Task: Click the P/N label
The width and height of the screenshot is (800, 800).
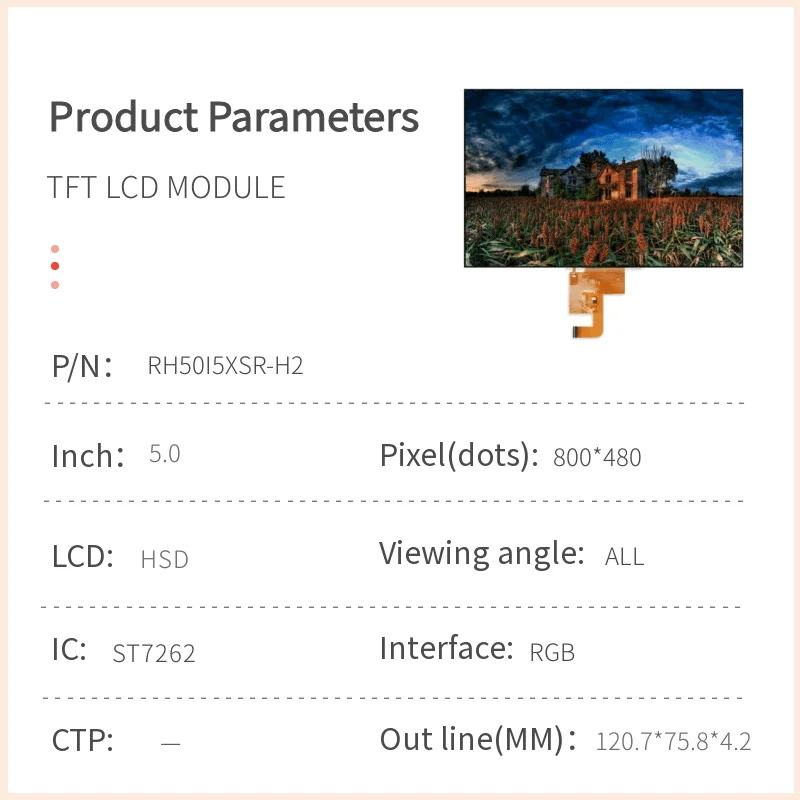Action: click(82, 366)
